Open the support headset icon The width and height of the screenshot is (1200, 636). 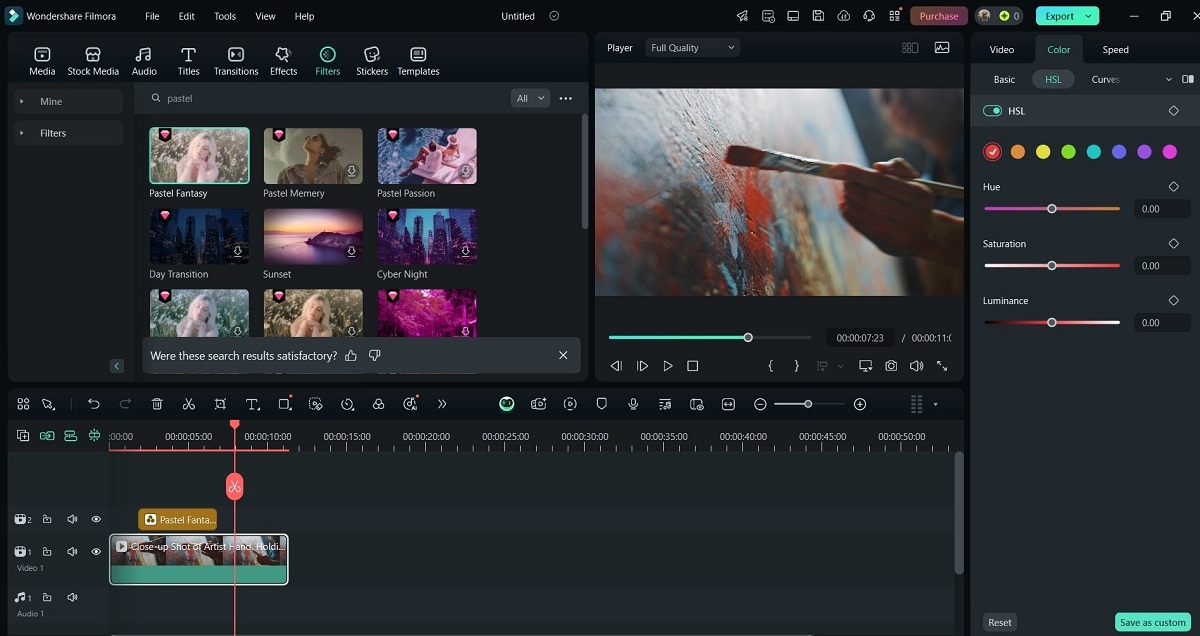pos(868,16)
